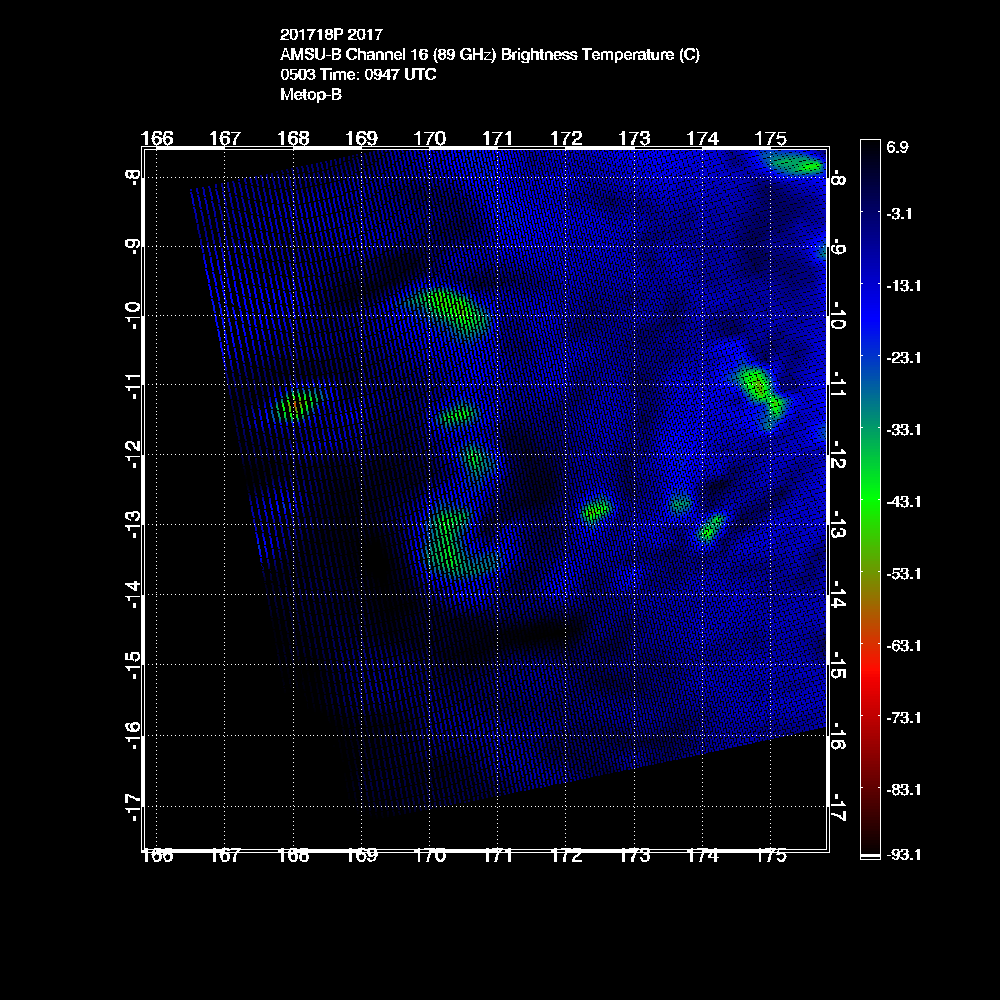Click the green patch in the top-right corner of the map
Image resolution: width=1000 pixels, height=1000 pixels.
tap(797, 164)
